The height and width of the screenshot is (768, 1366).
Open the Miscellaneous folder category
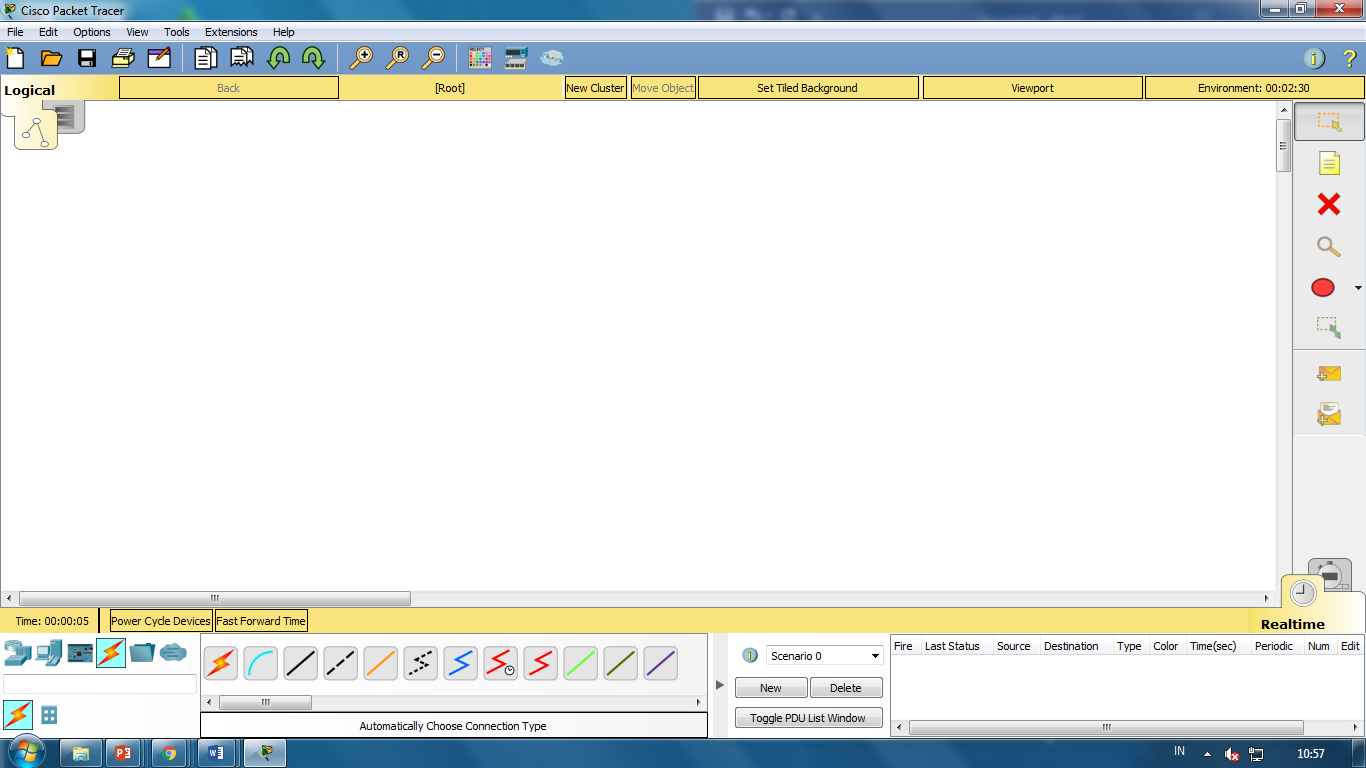[x=142, y=653]
